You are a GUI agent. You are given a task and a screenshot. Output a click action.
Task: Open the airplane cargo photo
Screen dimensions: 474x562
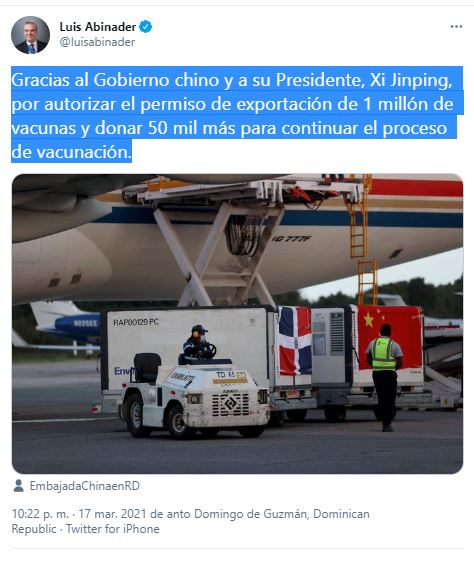point(237,324)
